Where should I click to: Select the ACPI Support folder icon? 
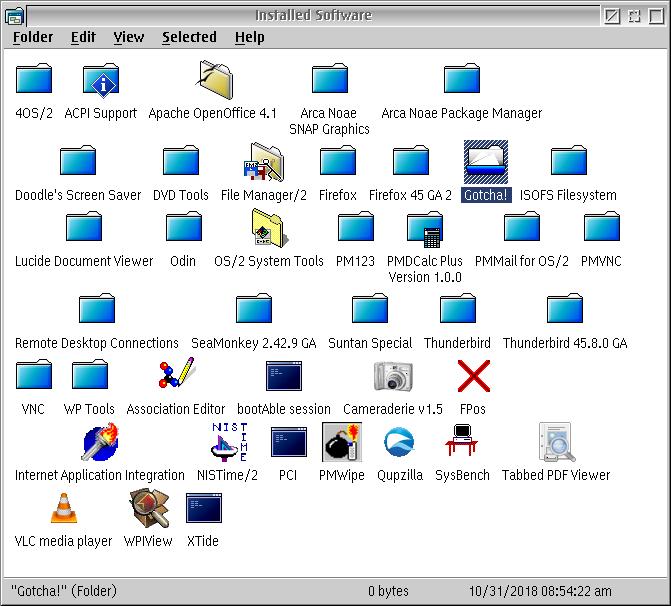101,79
